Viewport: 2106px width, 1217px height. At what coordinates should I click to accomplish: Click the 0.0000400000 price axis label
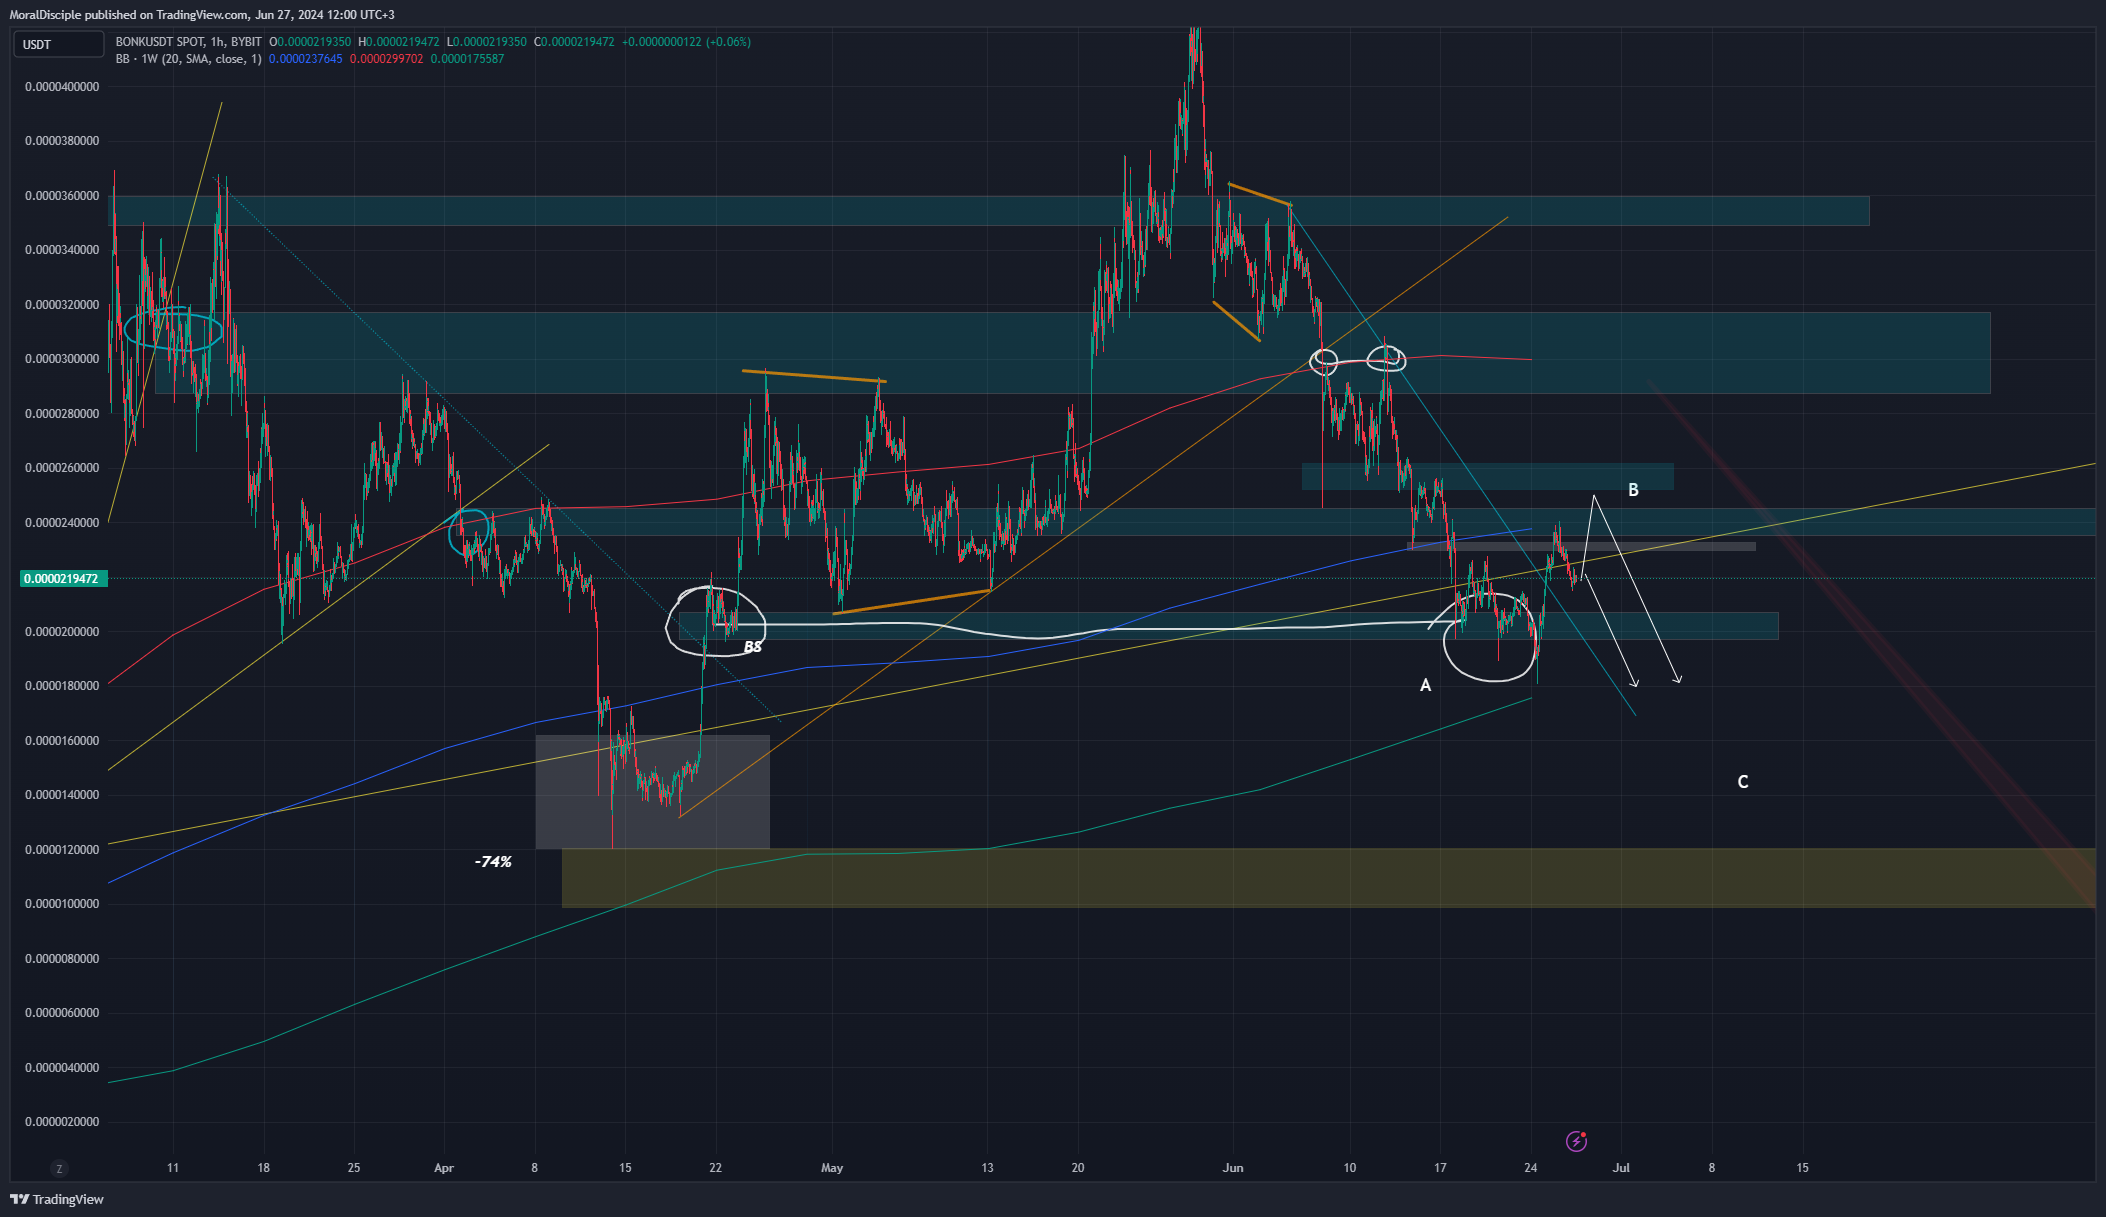pos(62,87)
